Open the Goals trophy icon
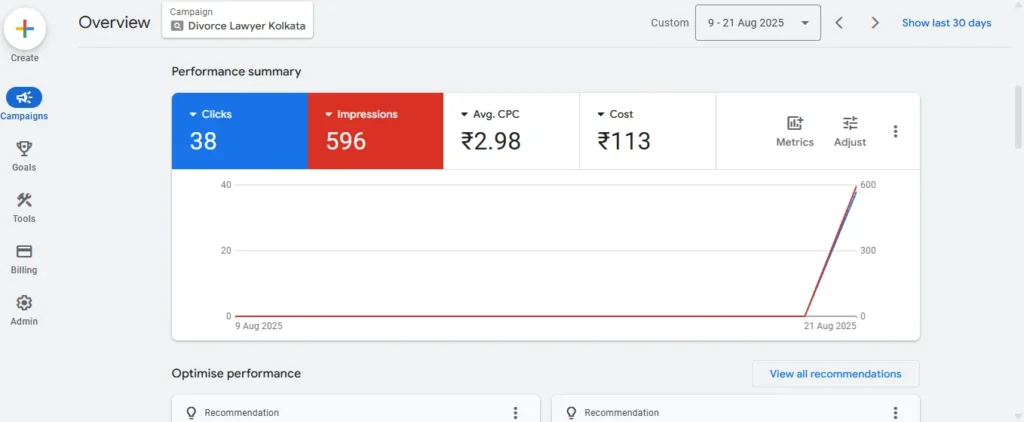 pyautogui.click(x=24, y=149)
